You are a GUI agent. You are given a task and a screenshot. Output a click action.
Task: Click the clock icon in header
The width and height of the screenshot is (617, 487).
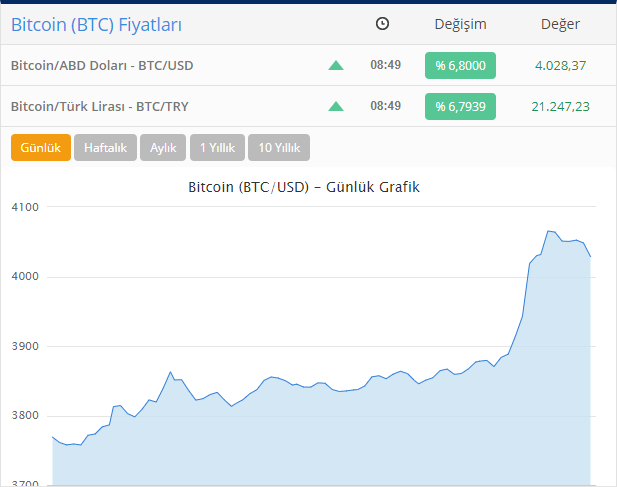coord(382,24)
